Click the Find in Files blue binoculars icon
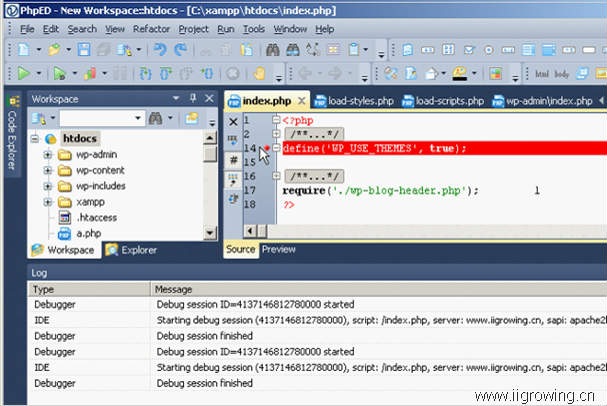The width and height of the screenshot is (607, 406). (x=293, y=50)
